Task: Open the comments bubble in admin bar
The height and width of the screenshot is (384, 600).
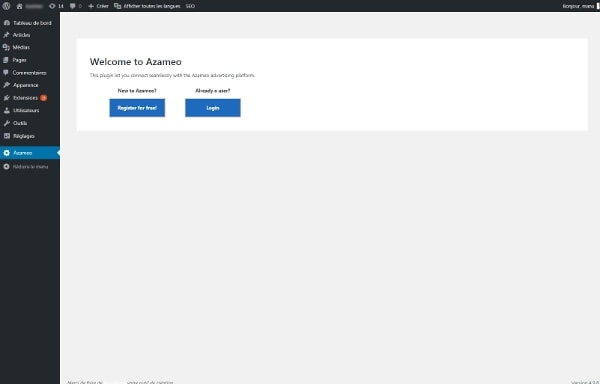Action: point(72,6)
